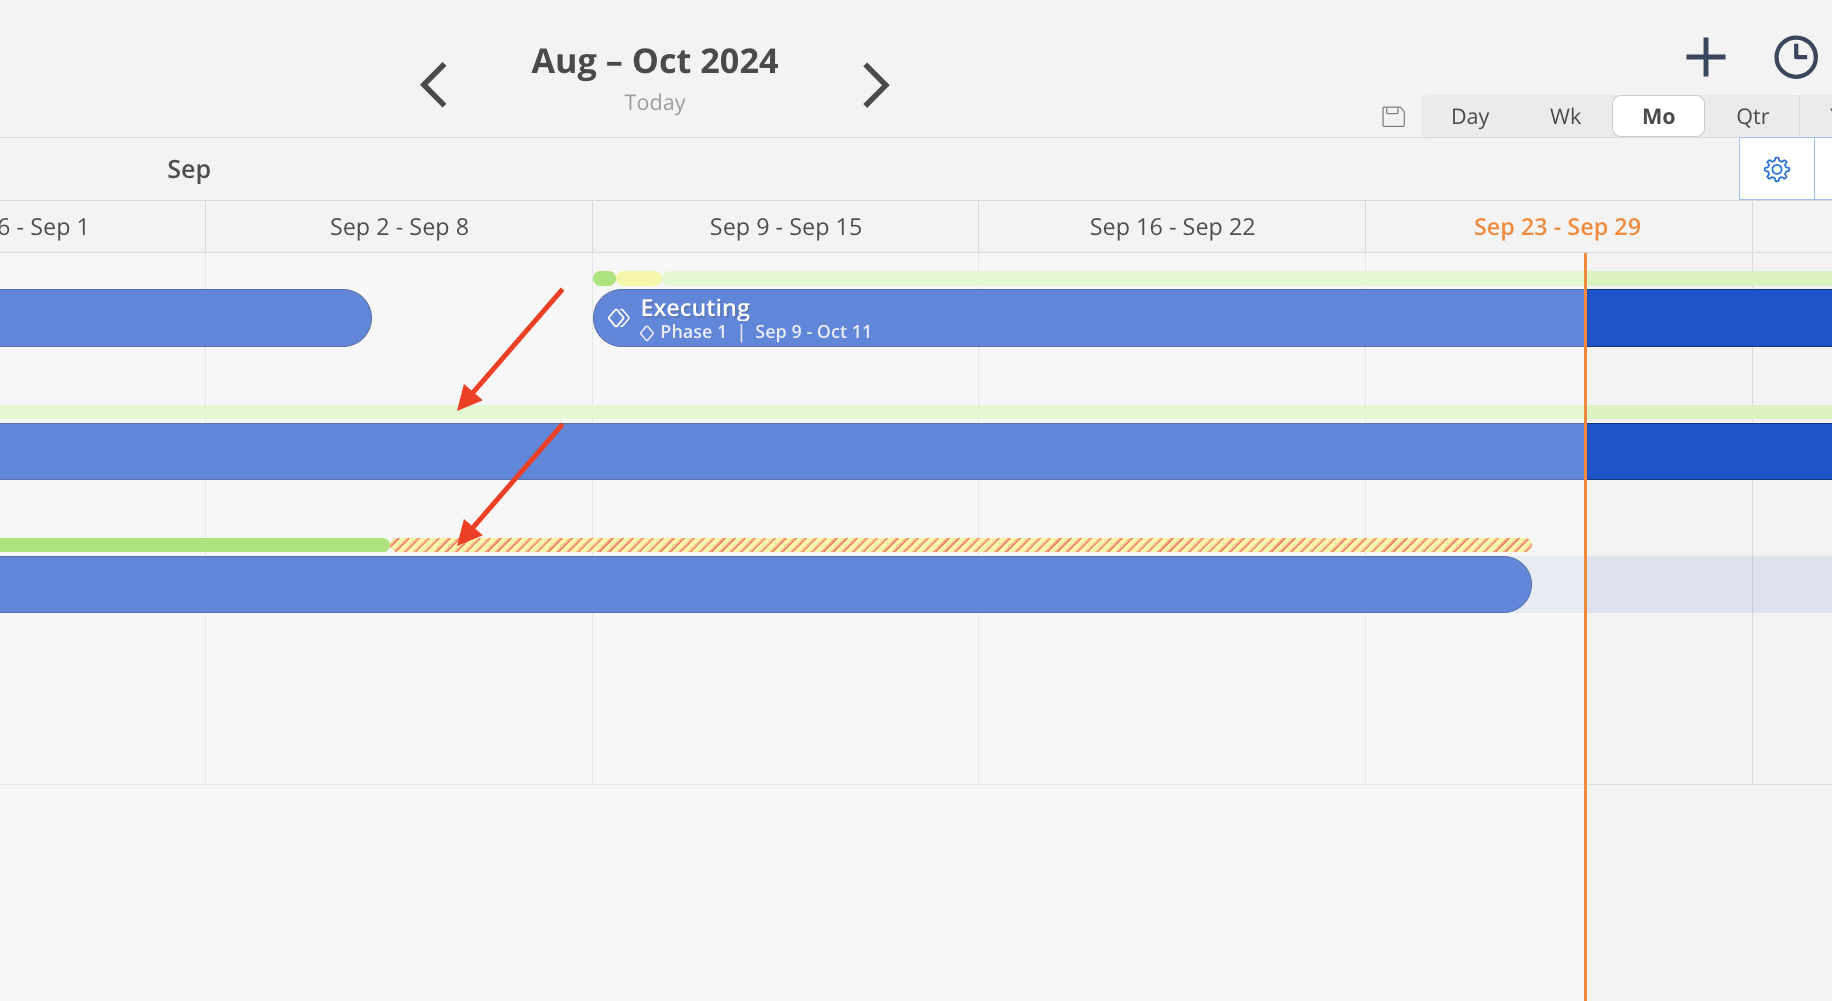Select the Mo view
Viewport: 1832px width, 1001px height.
point(1658,116)
